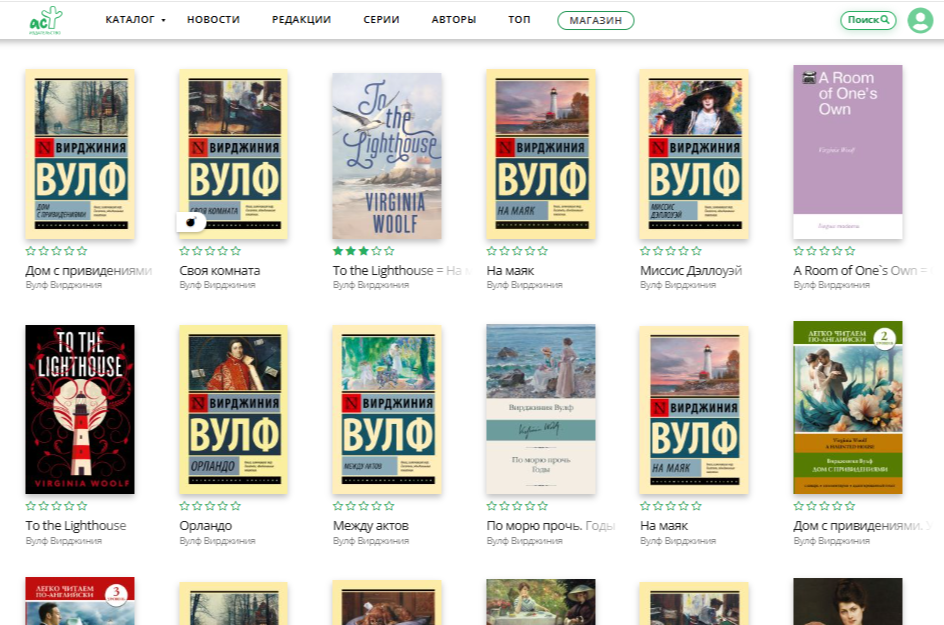
Task: Open the По морю прочь. Годы cover
Action: pyautogui.click(x=541, y=409)
